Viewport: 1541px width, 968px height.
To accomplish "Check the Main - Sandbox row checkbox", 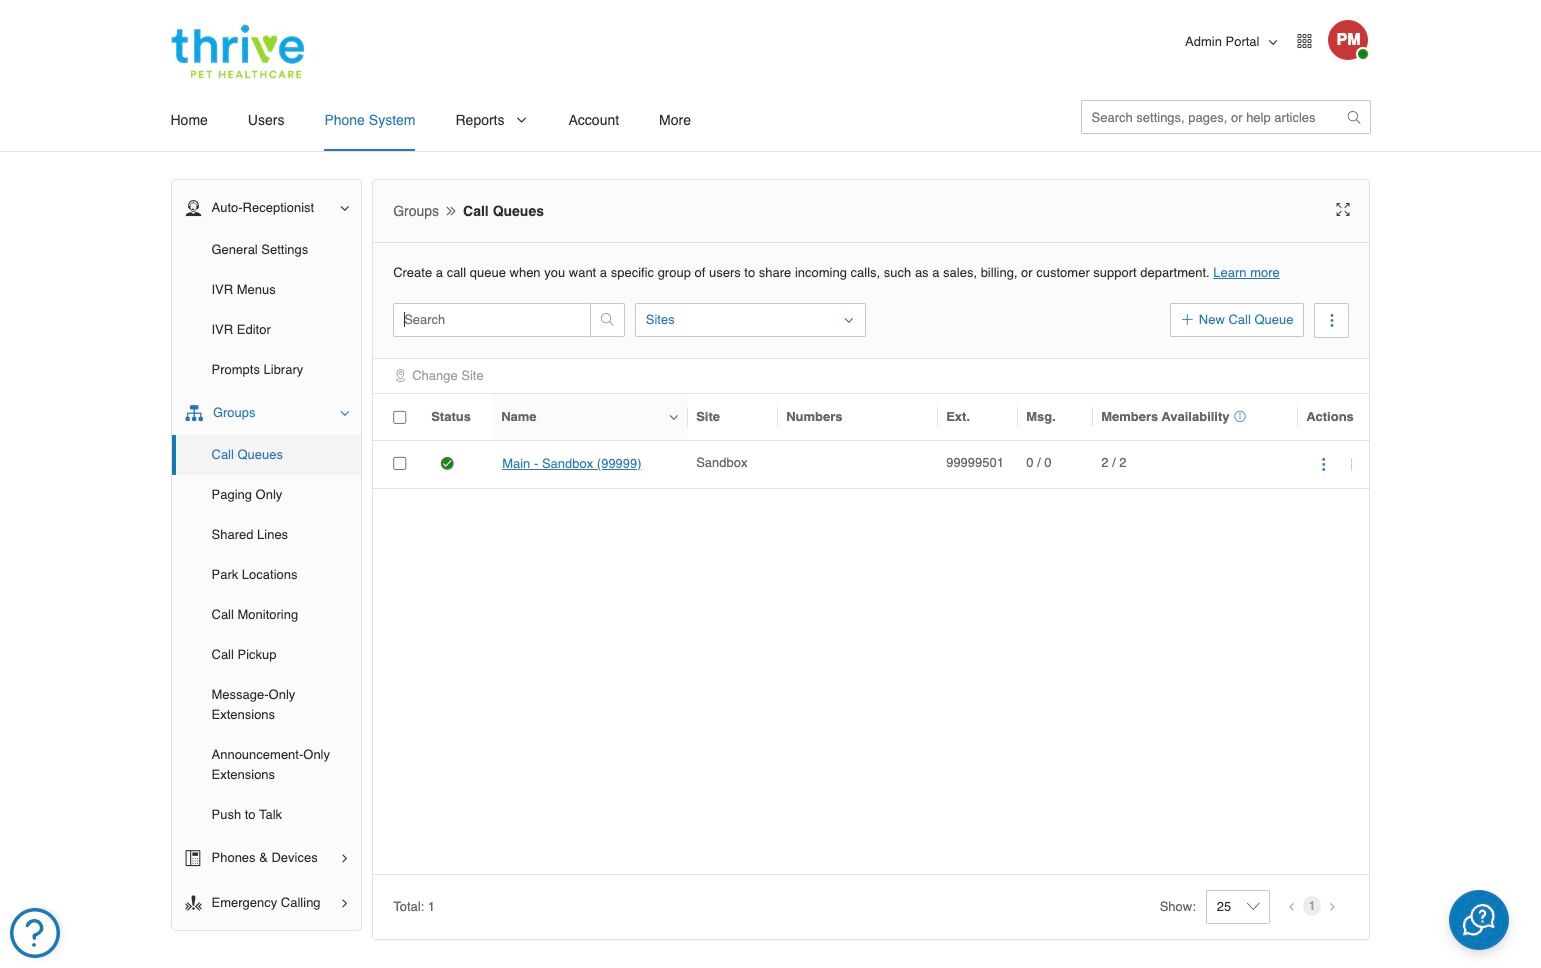I will point(400,463).
